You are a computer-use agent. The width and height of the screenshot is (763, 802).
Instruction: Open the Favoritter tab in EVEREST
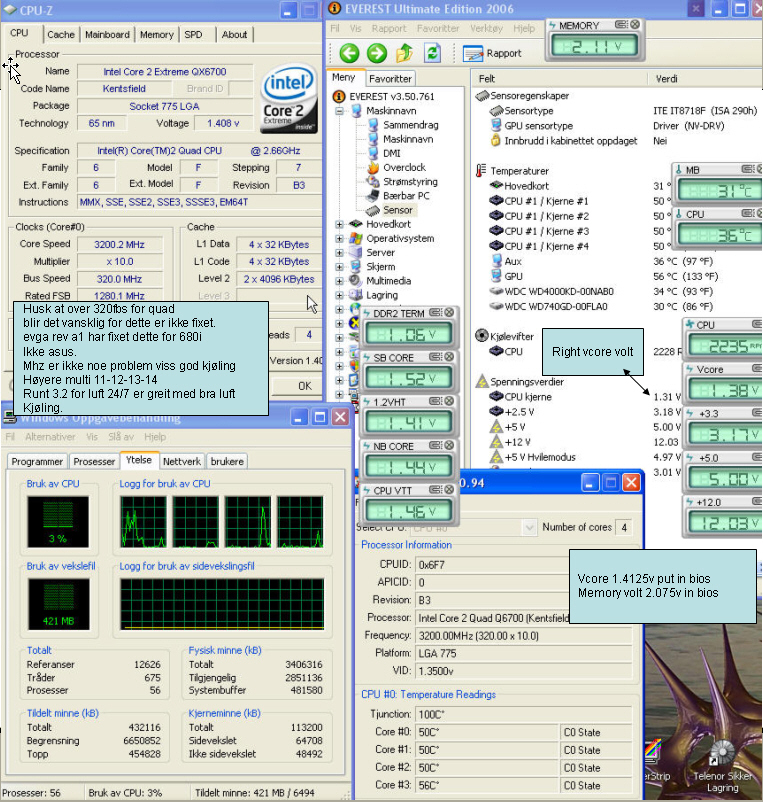tap(390, 79)
